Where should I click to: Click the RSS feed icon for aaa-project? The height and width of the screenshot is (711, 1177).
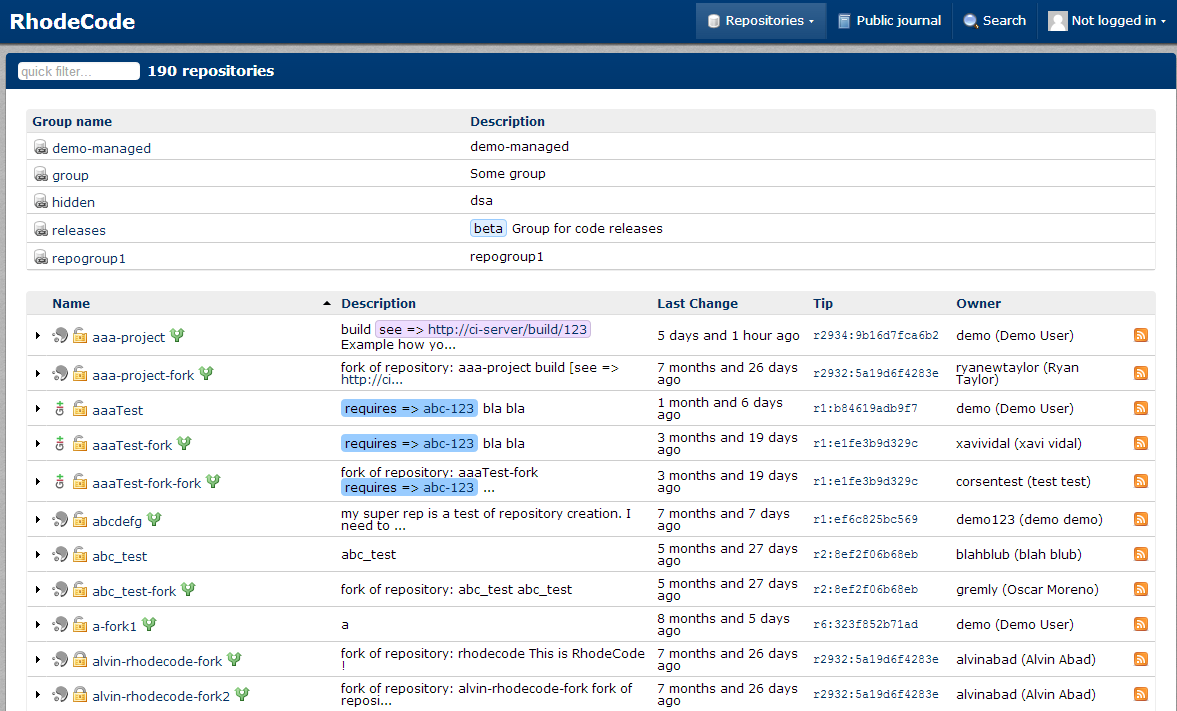[1141, 335]
